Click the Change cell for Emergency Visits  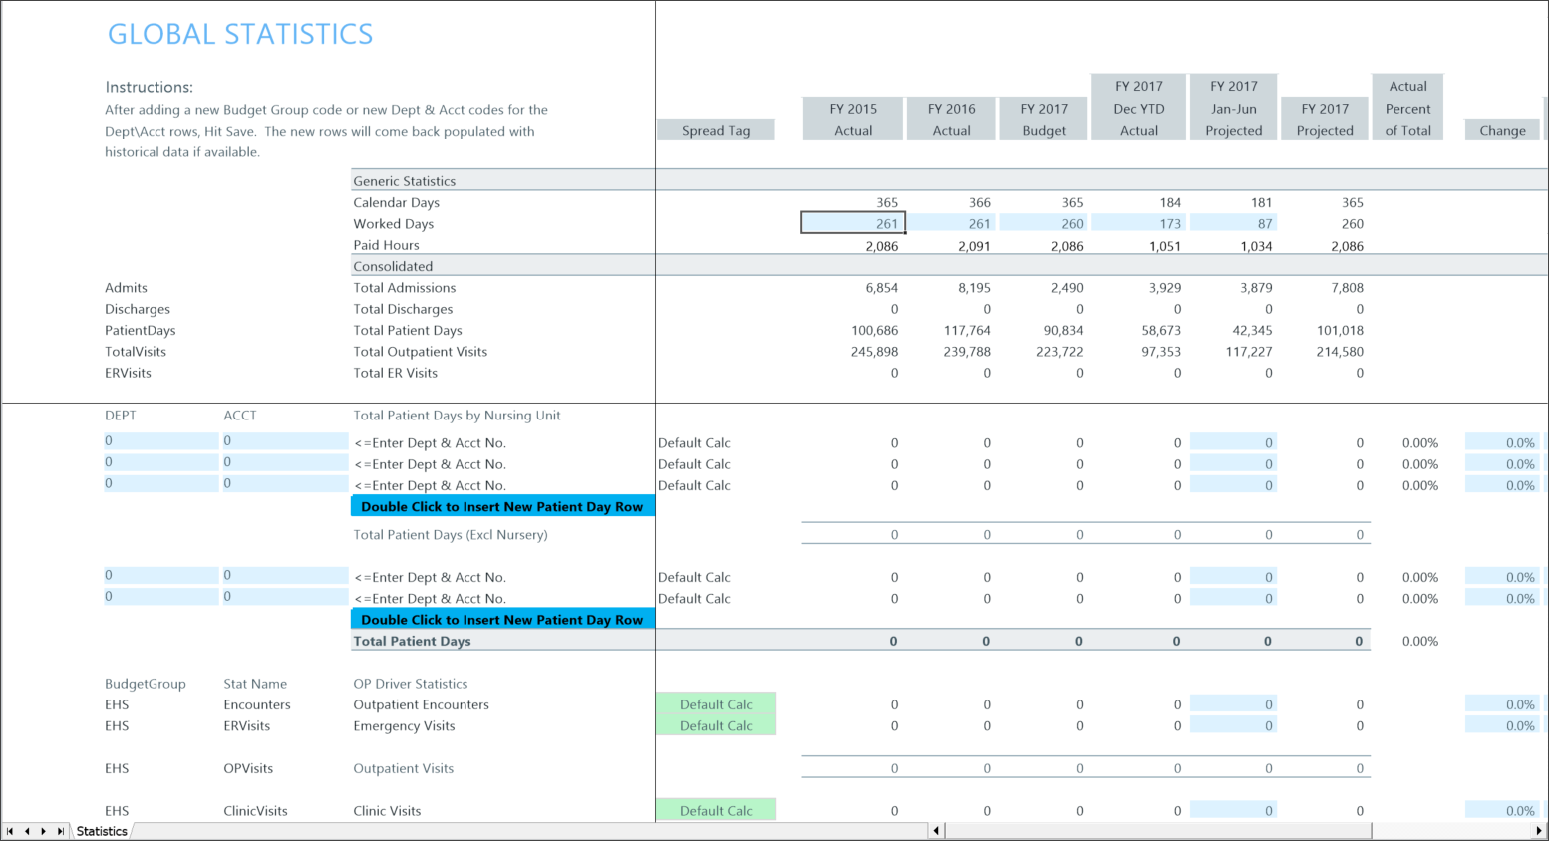pos(1502,726)
